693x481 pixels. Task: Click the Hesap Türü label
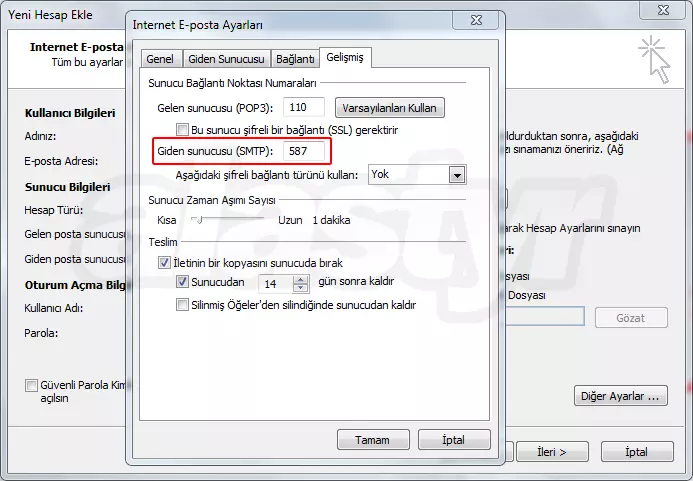click(53, 210)
